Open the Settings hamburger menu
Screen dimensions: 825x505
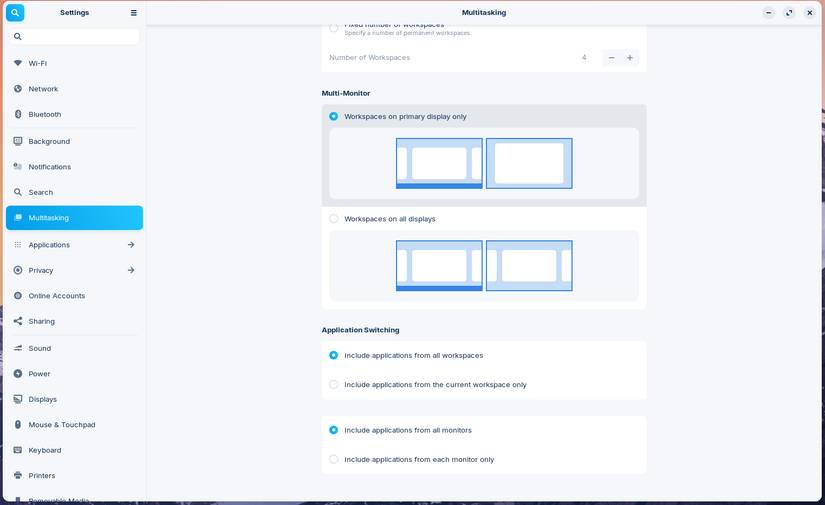click(134, 13)
